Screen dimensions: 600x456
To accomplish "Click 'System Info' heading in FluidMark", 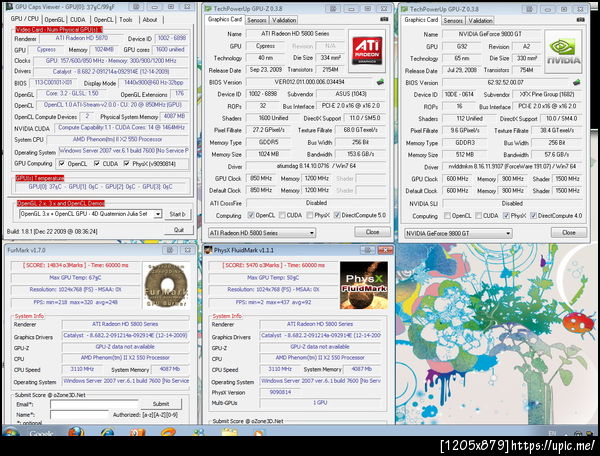I will tap(227, 316).
